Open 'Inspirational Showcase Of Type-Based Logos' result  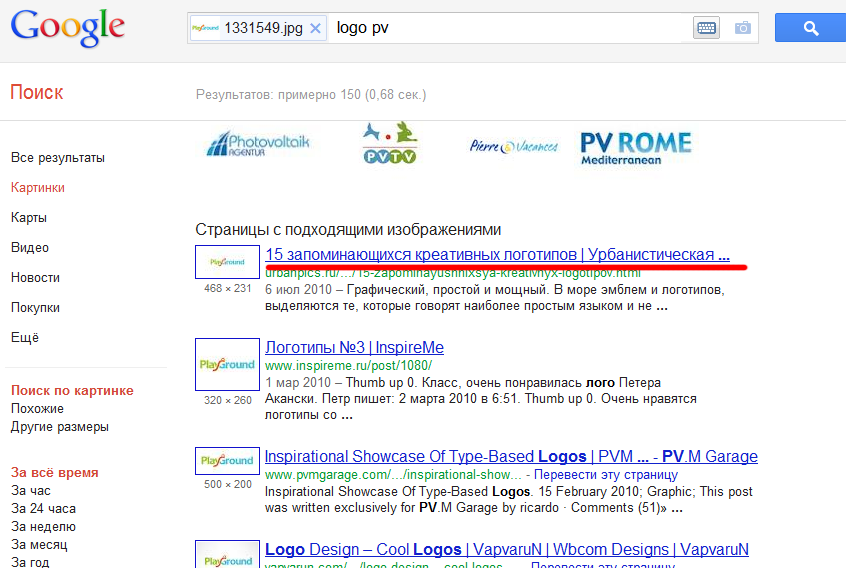[511, 456]
